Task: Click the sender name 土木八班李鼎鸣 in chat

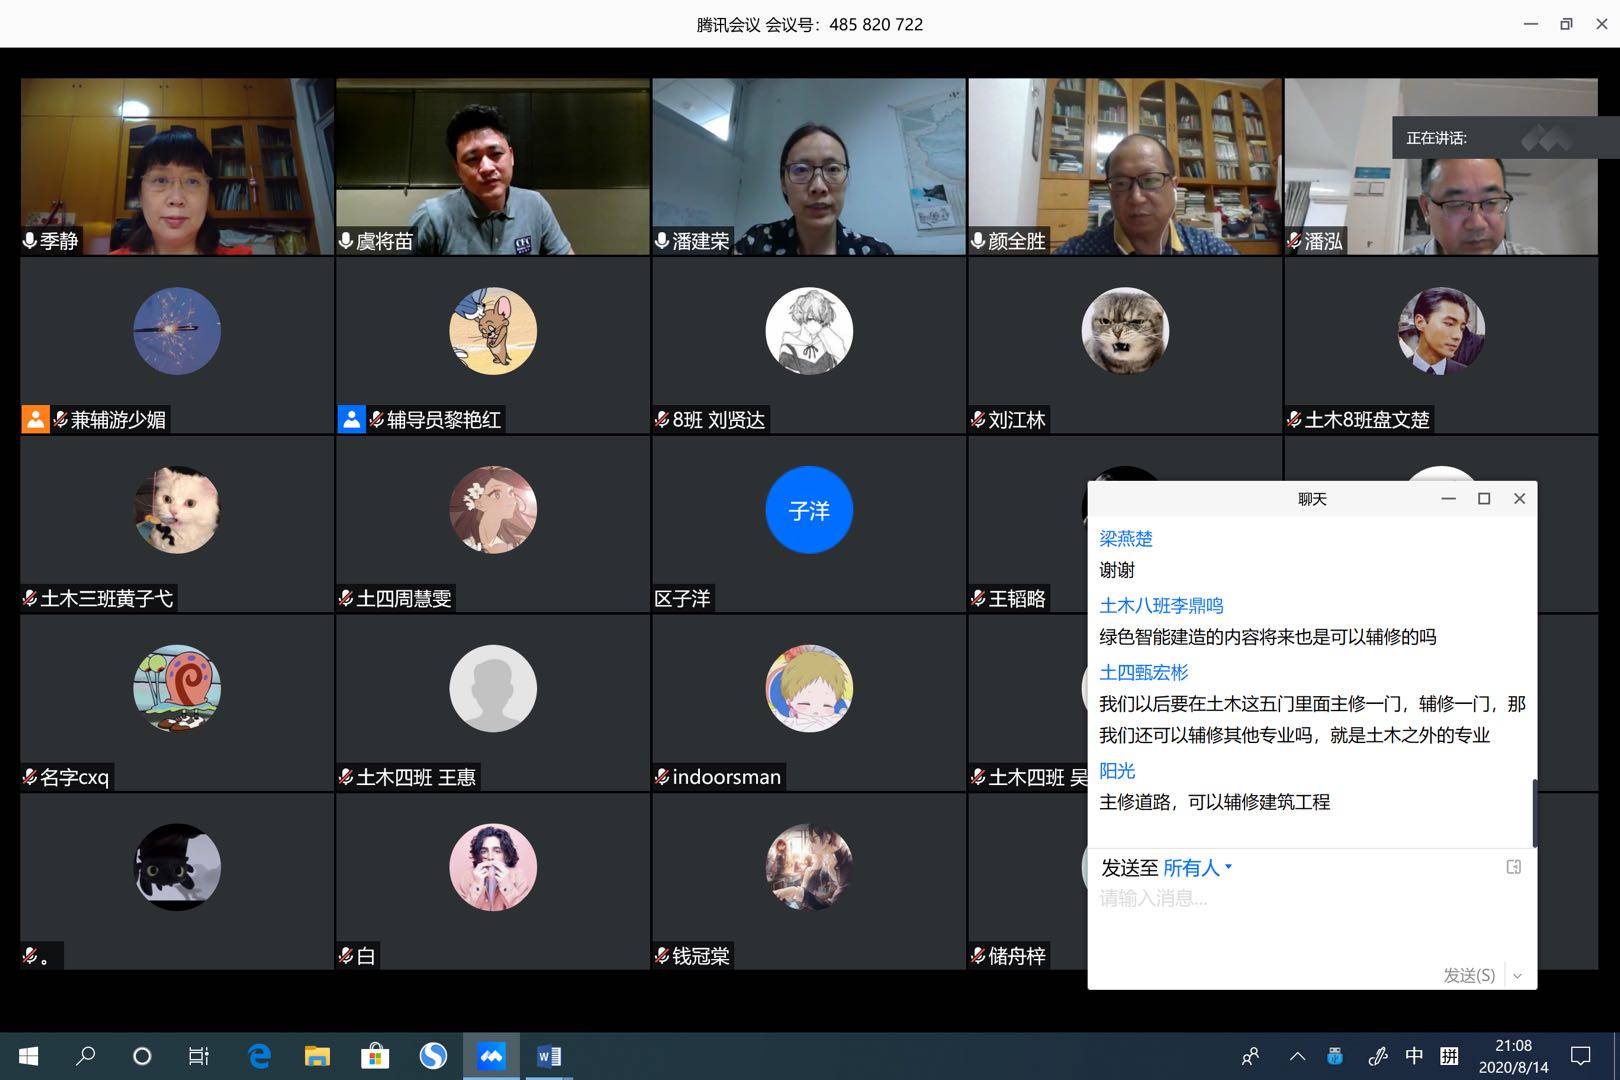Action: 1161,606
